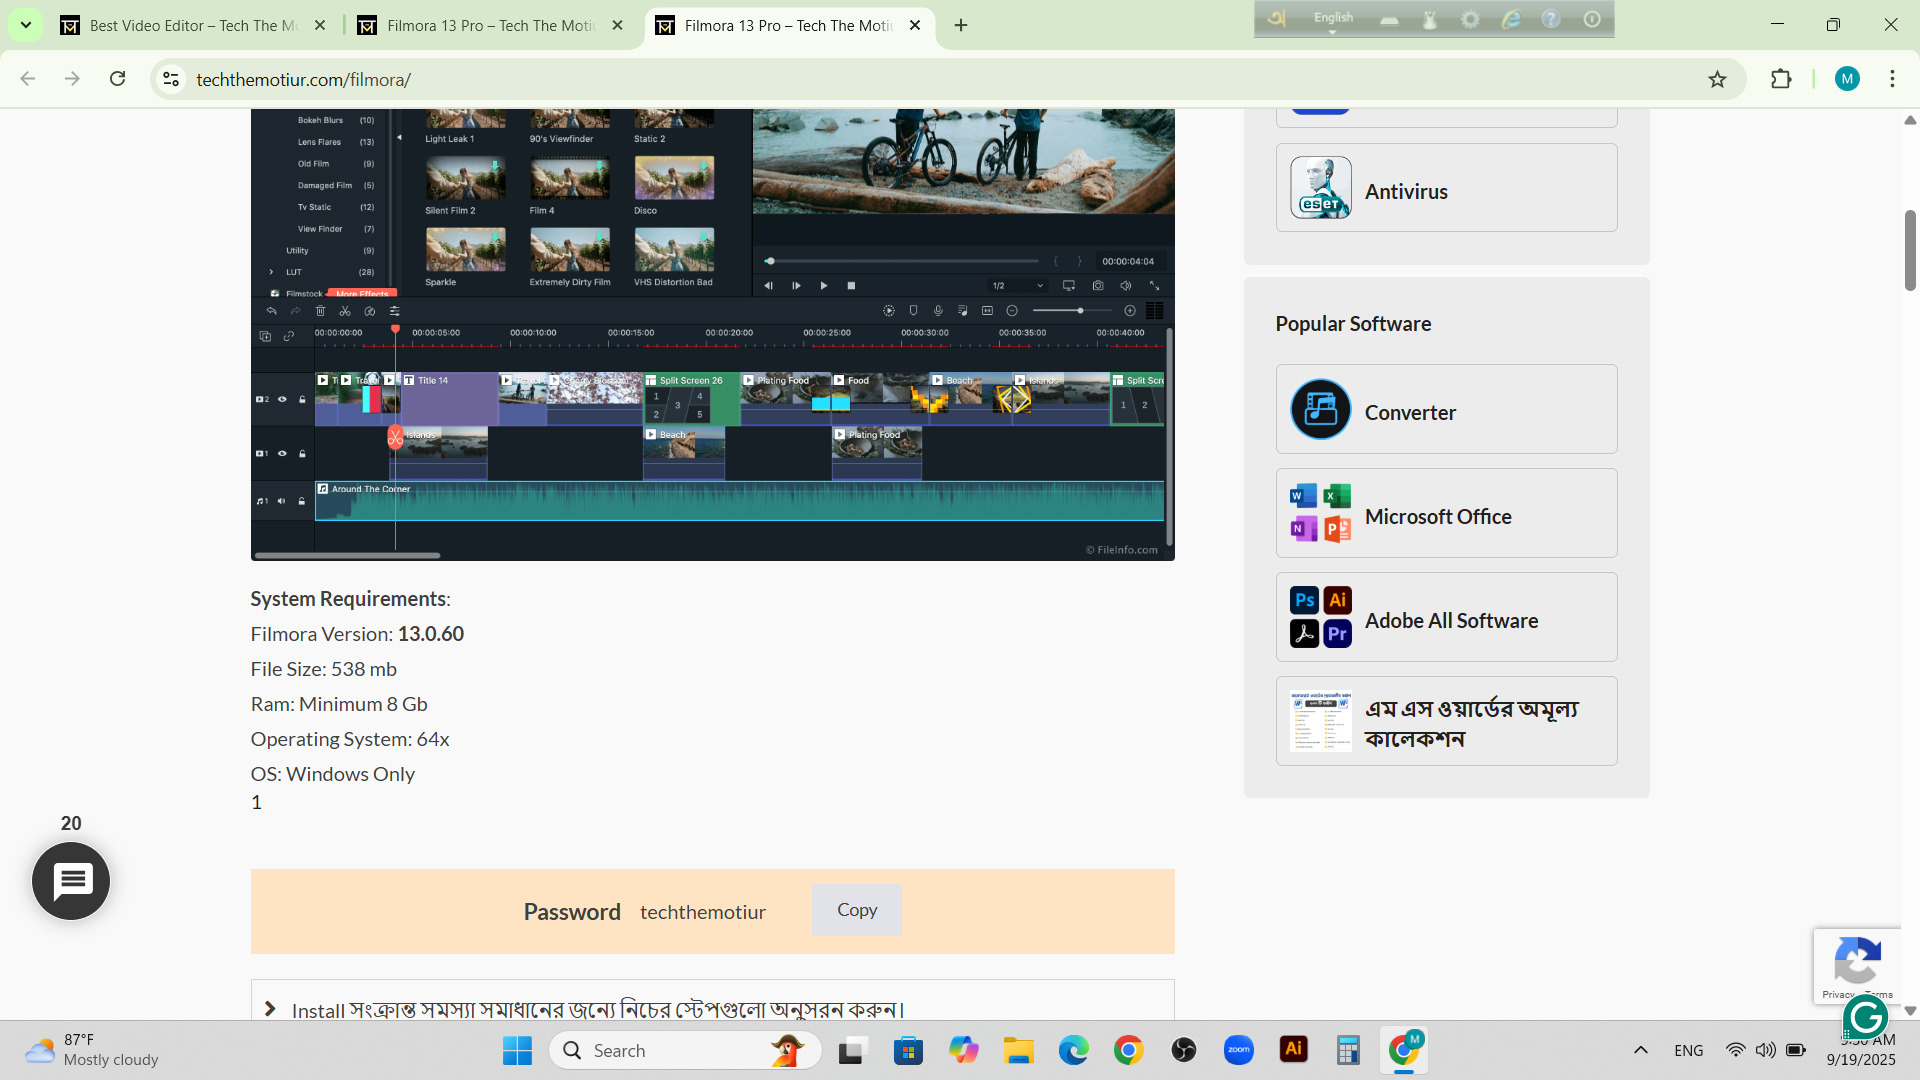Show hidden system tray icons
This screenshot has width=1920, height=1080.
[1640, 1050]
